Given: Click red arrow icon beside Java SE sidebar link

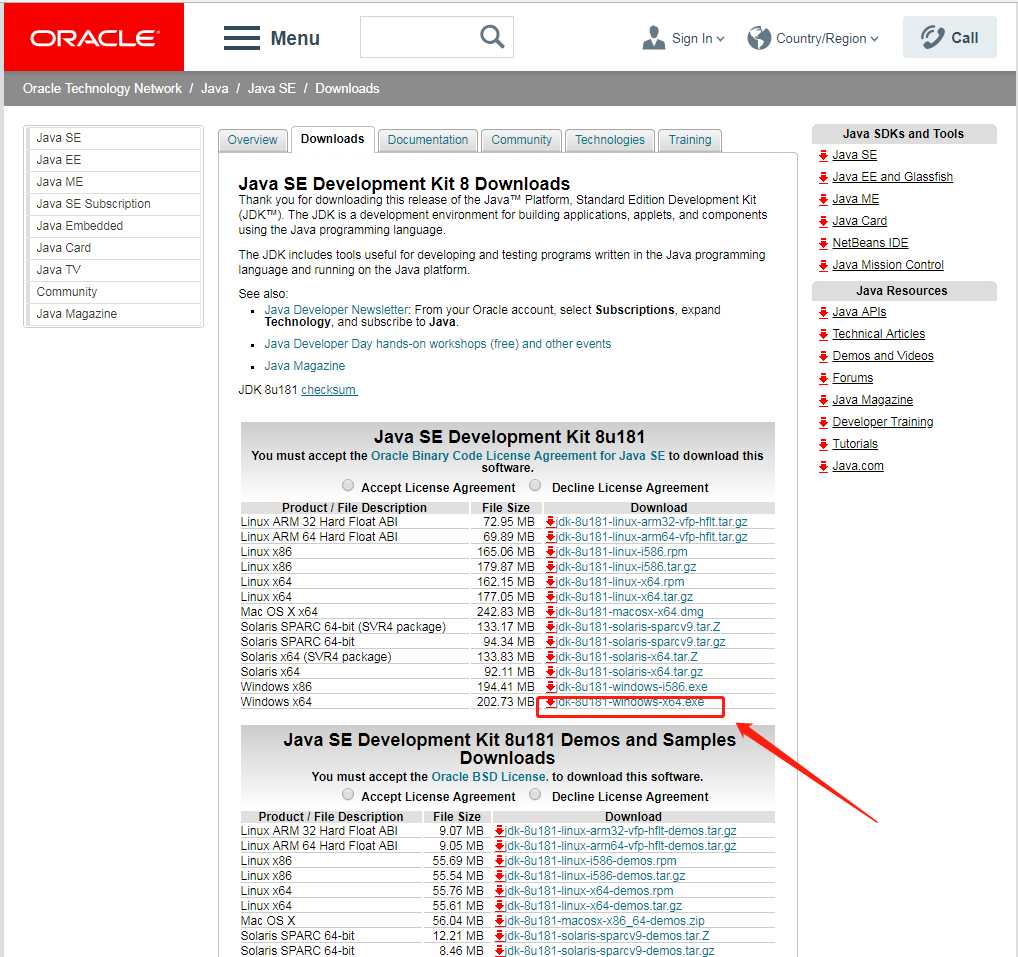Looking at the screenshot, I should [x=823, y=155].
